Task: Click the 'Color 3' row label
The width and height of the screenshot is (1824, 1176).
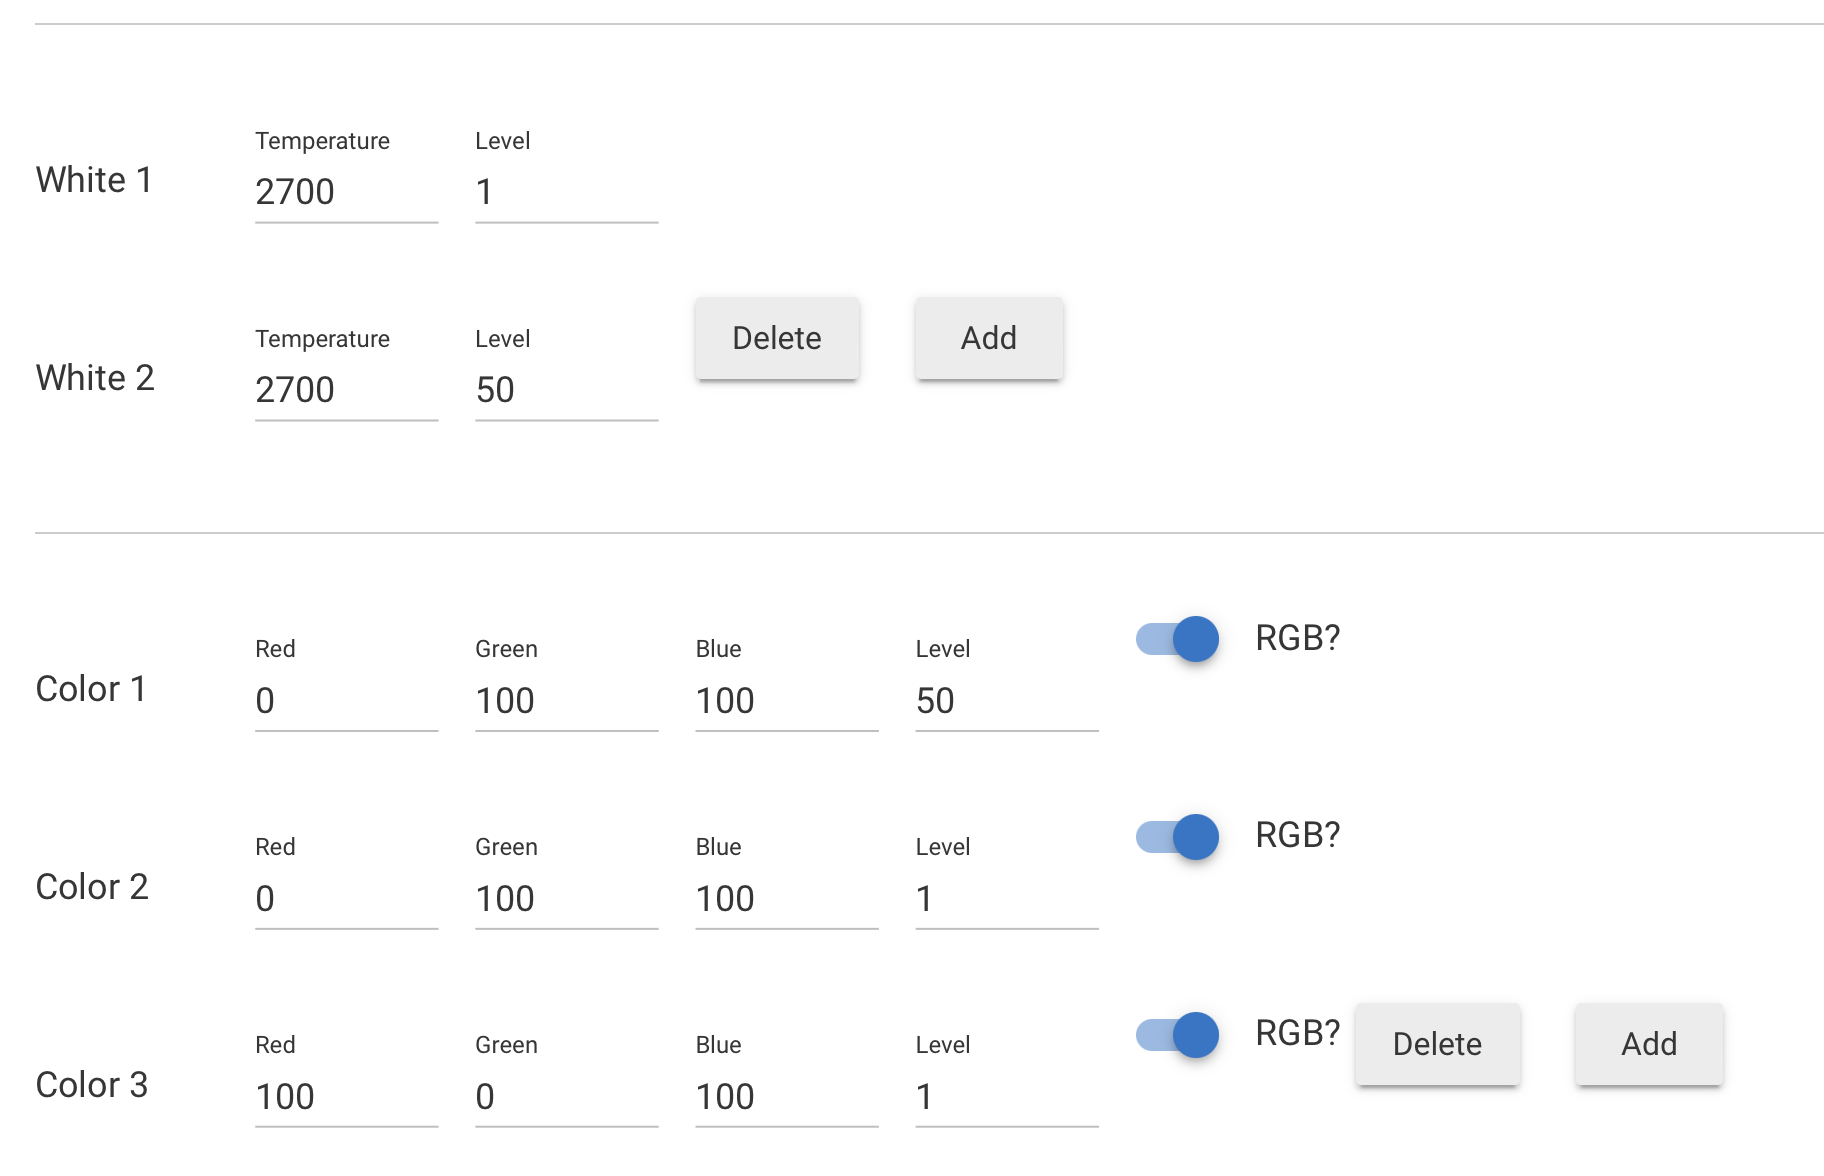Action: 92,1085
